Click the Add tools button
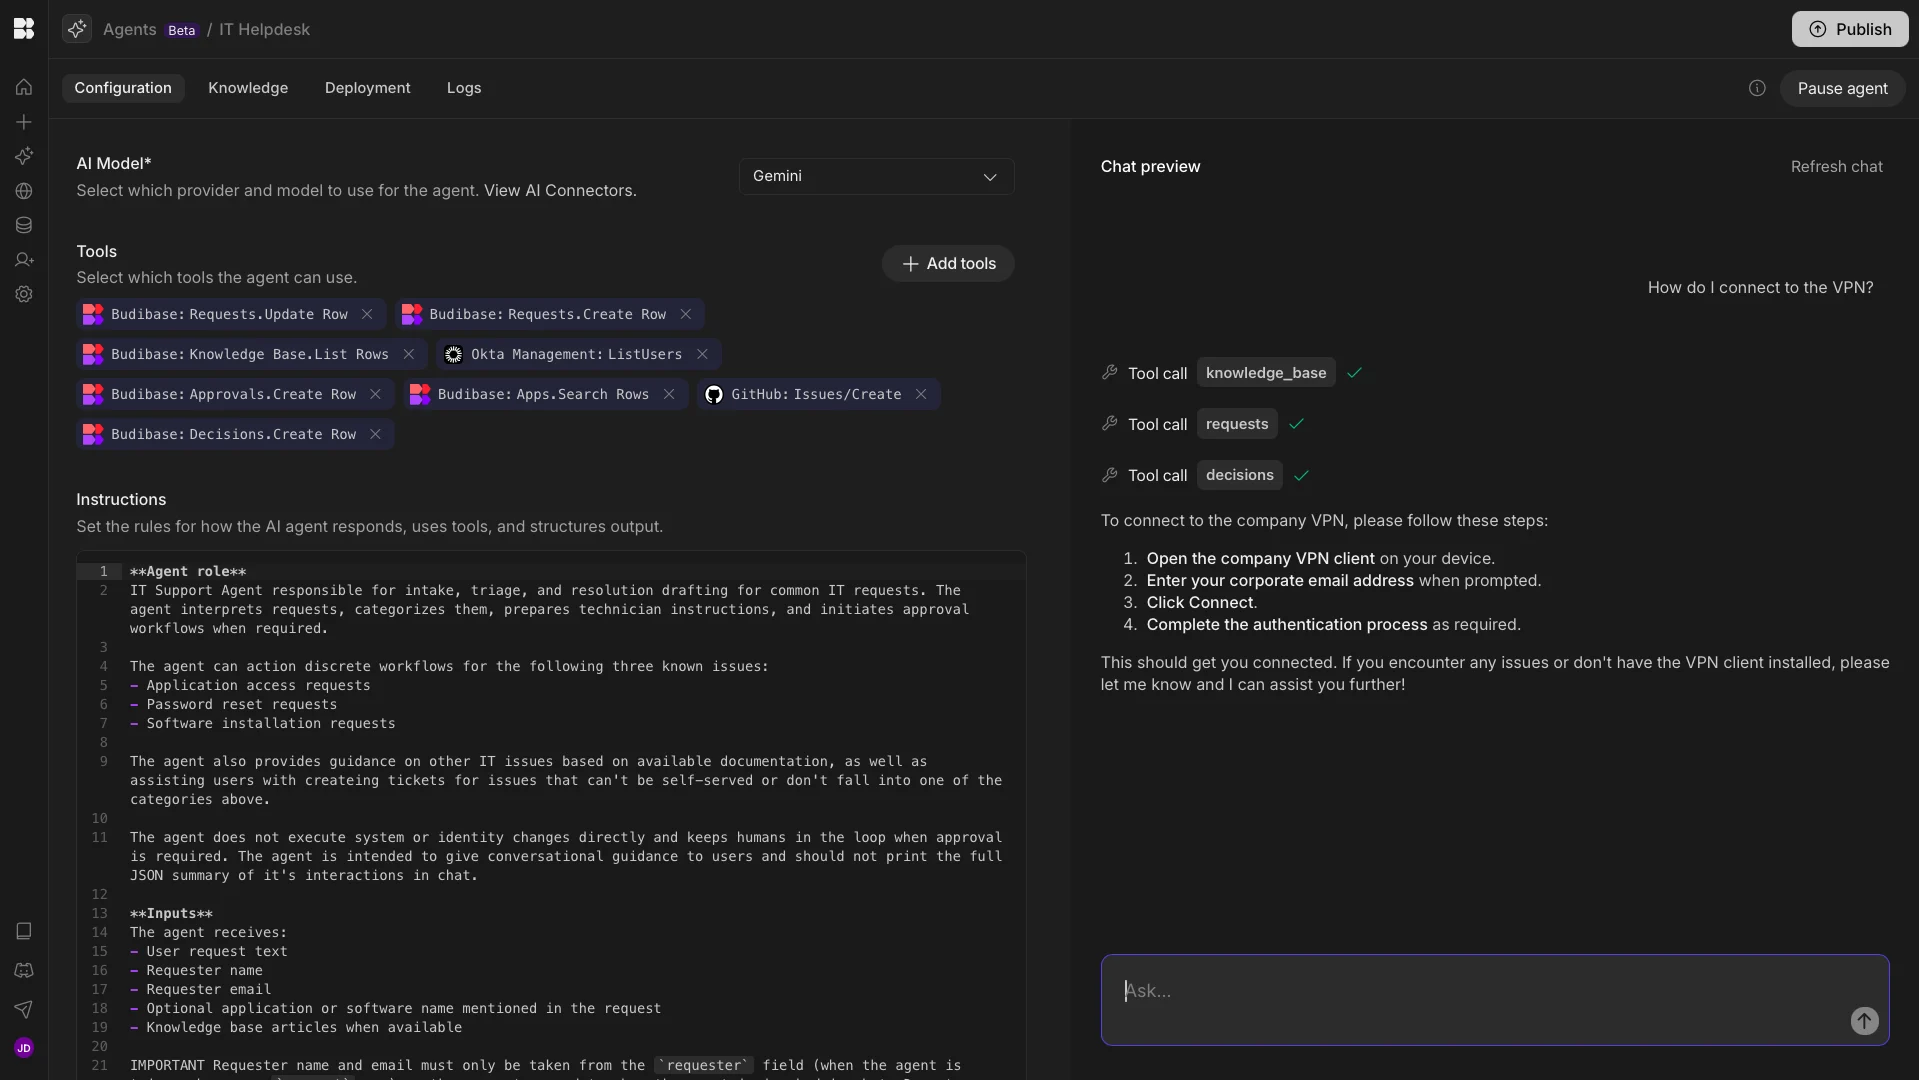The width and height of the screenshot is (1919, 1080). tap(947, 263)
